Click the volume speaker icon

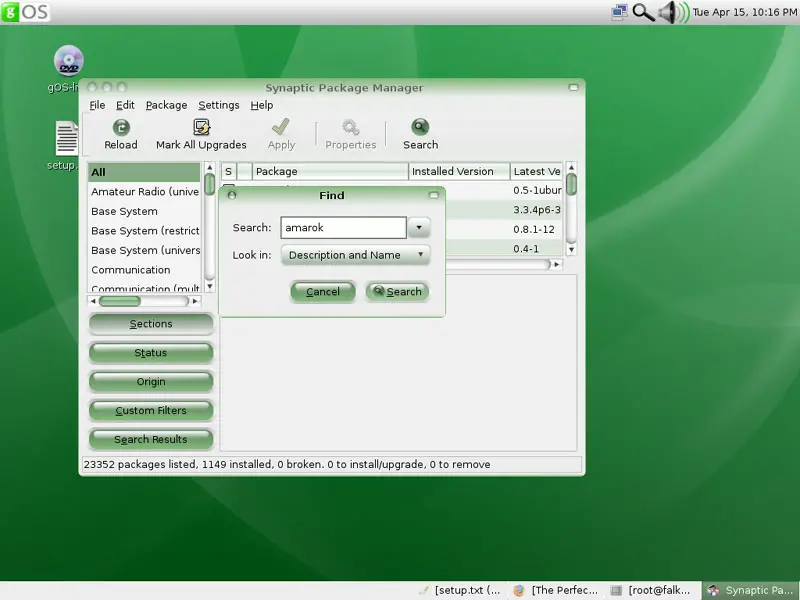(673, 12)
